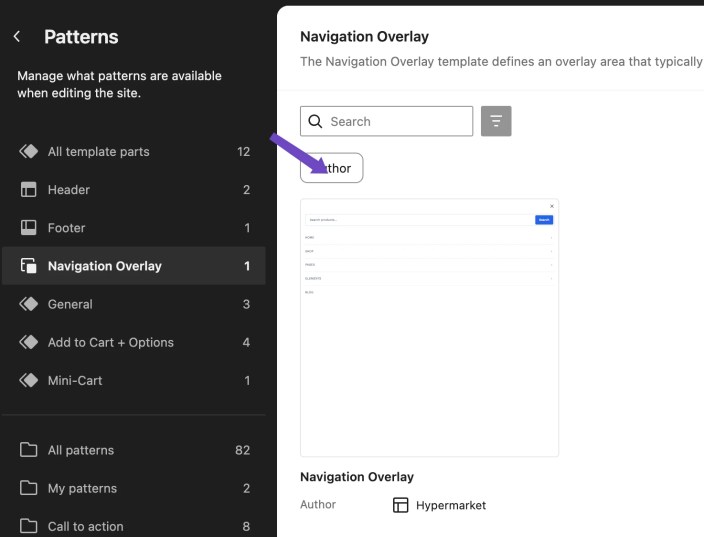
Task: Click the Mini-Cart diamond icon
Action: (28, 380)
